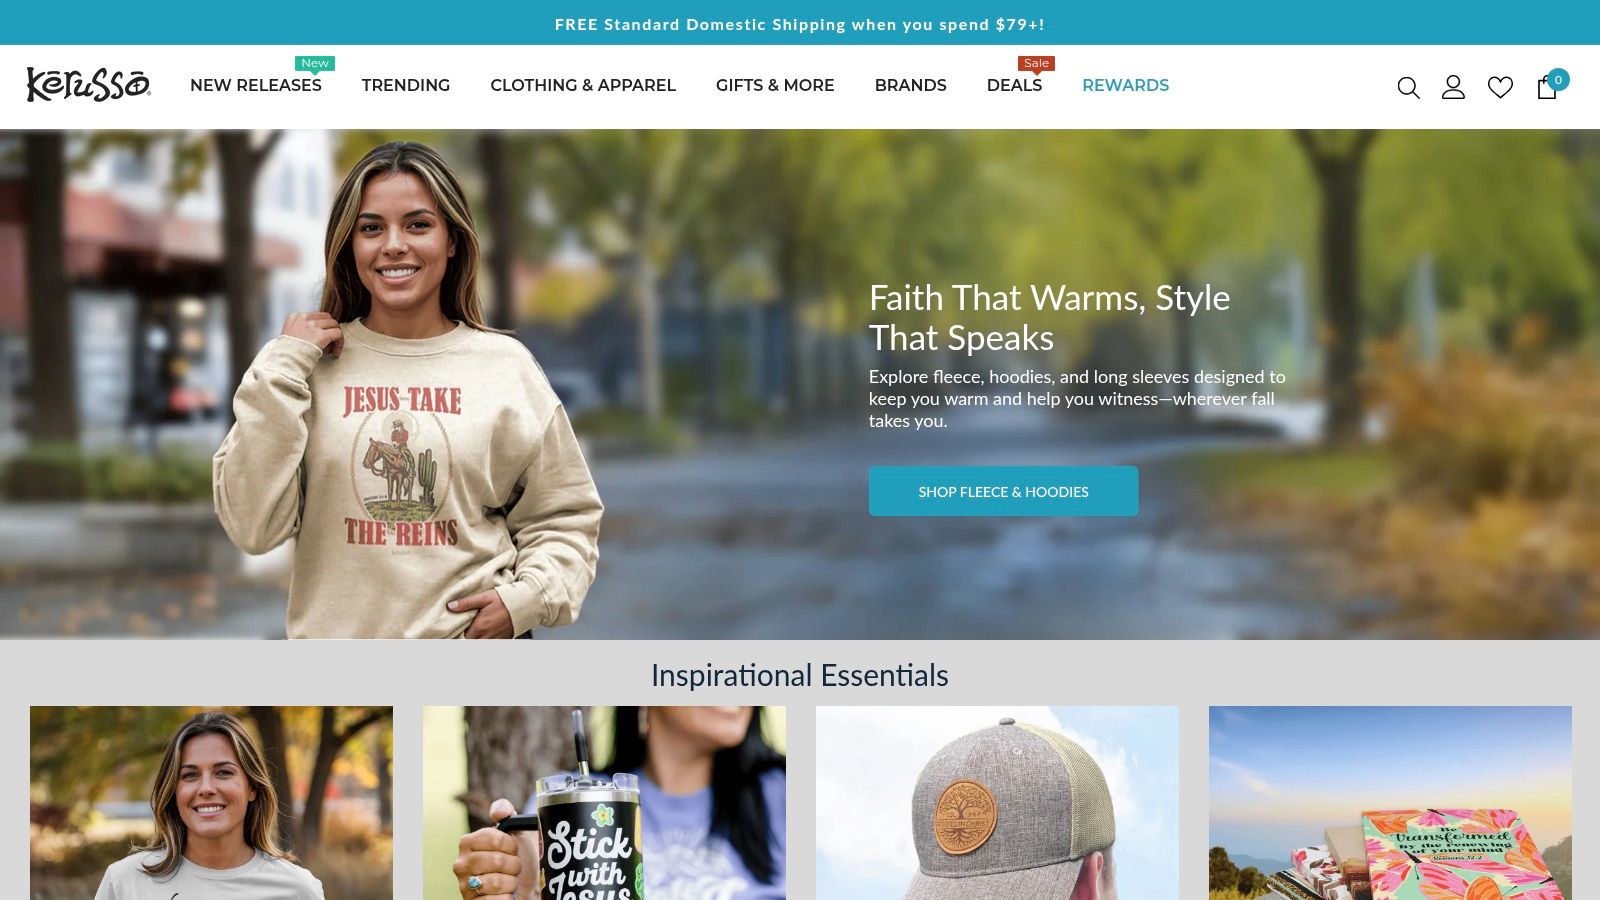Image resolution: width=1600 pixels, height=900 pixels.
Task: Go to the Rewards page
Action: point(1126,86)
